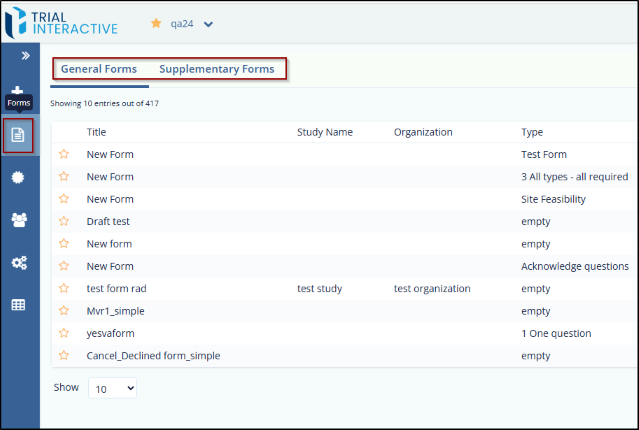The image size is (639, 430).
Task: Star the Draft test form
Action: (x=64, y=220)
